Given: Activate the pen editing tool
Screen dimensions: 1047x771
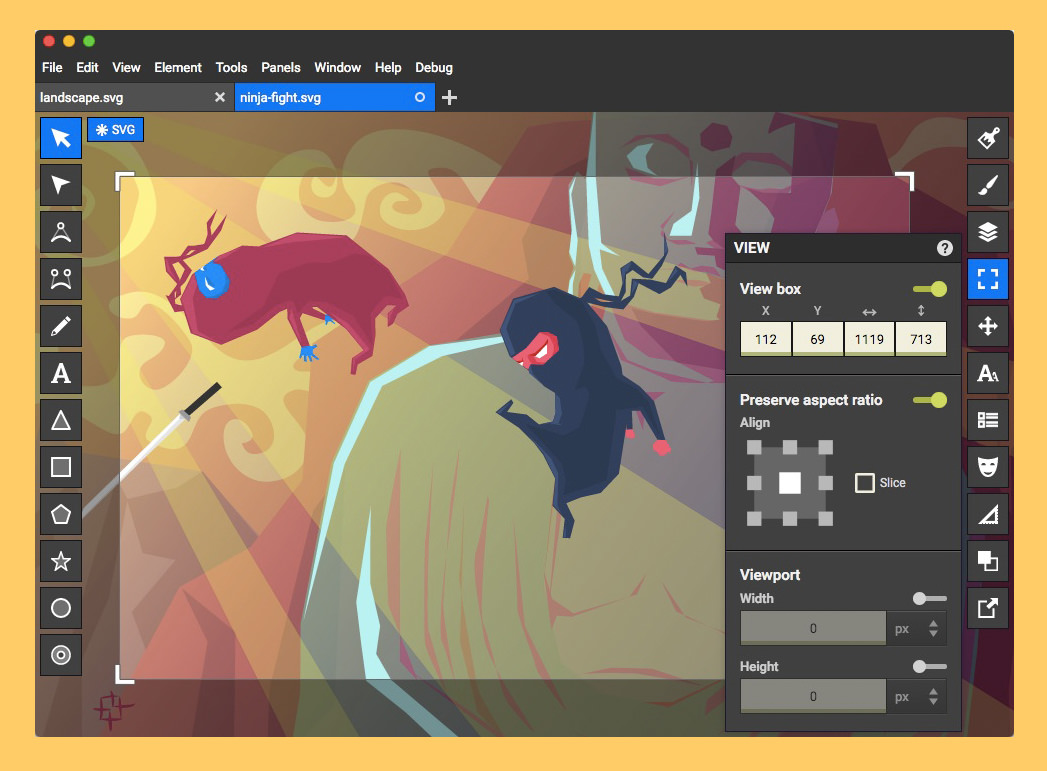Looking at the screenshot, I should (x=61, y=326).
